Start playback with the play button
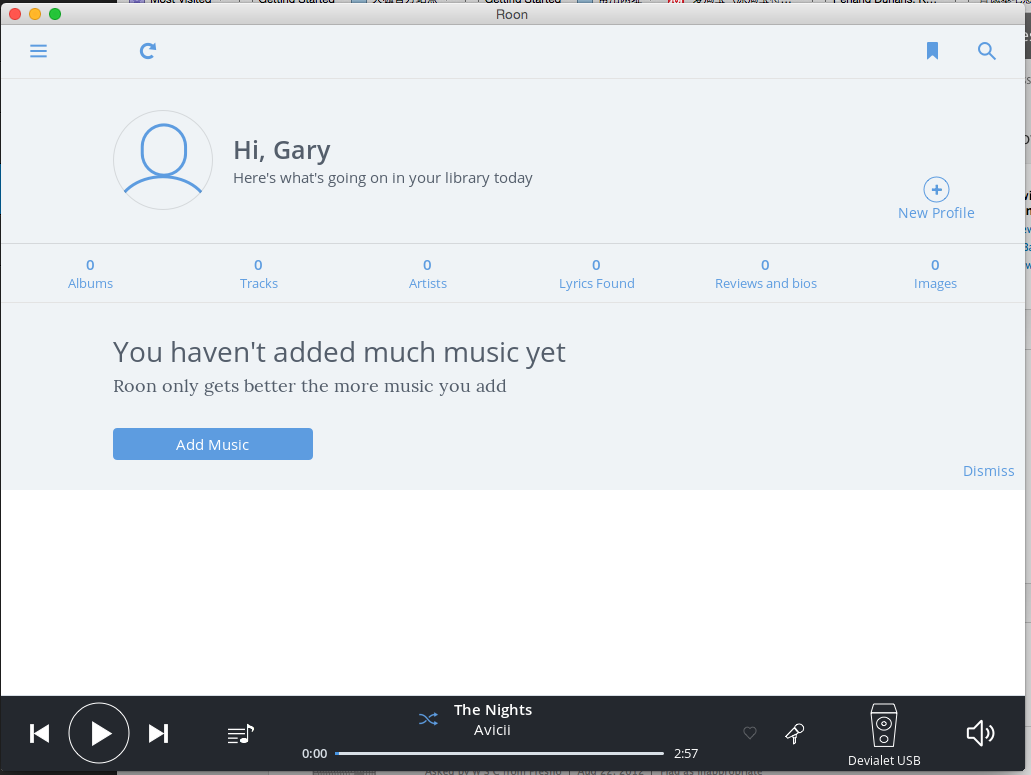The width and height of the screenshot is (1031, 775). [99, 734]
